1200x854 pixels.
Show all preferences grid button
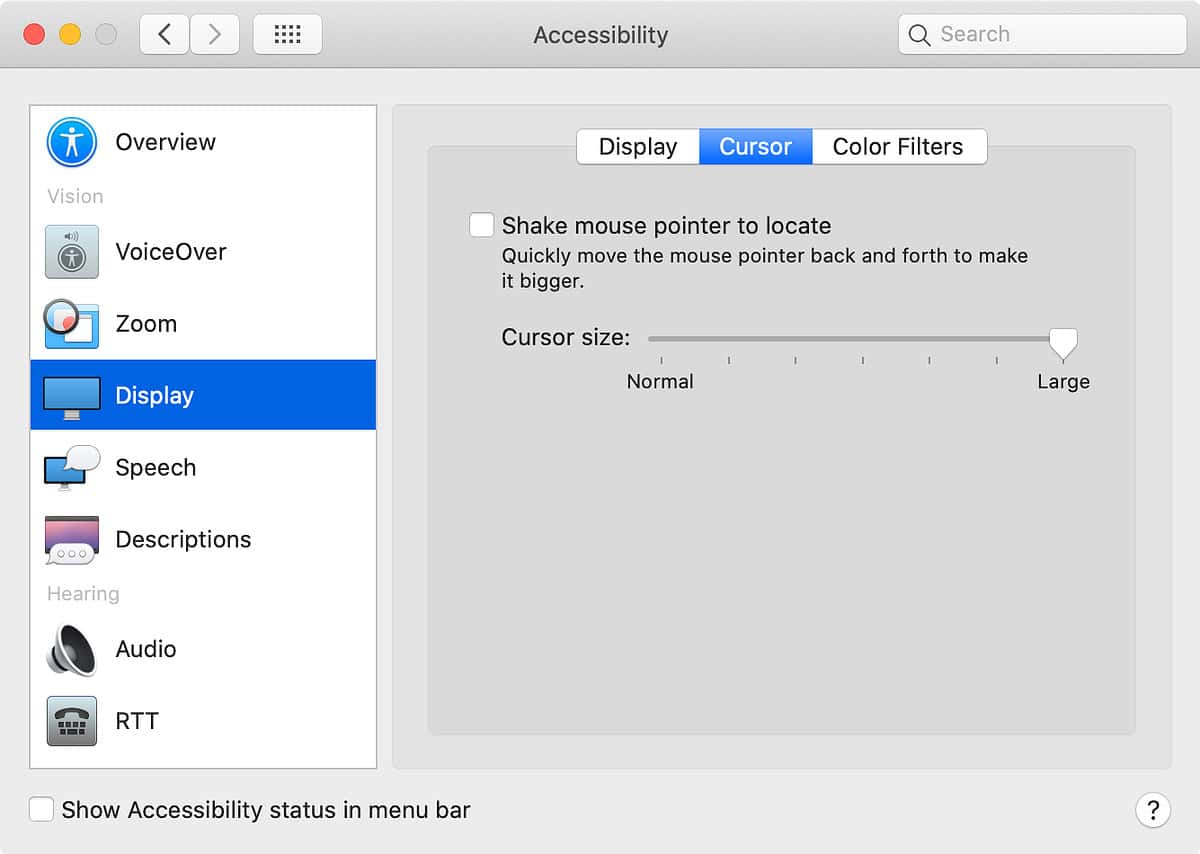pos(288,35)
